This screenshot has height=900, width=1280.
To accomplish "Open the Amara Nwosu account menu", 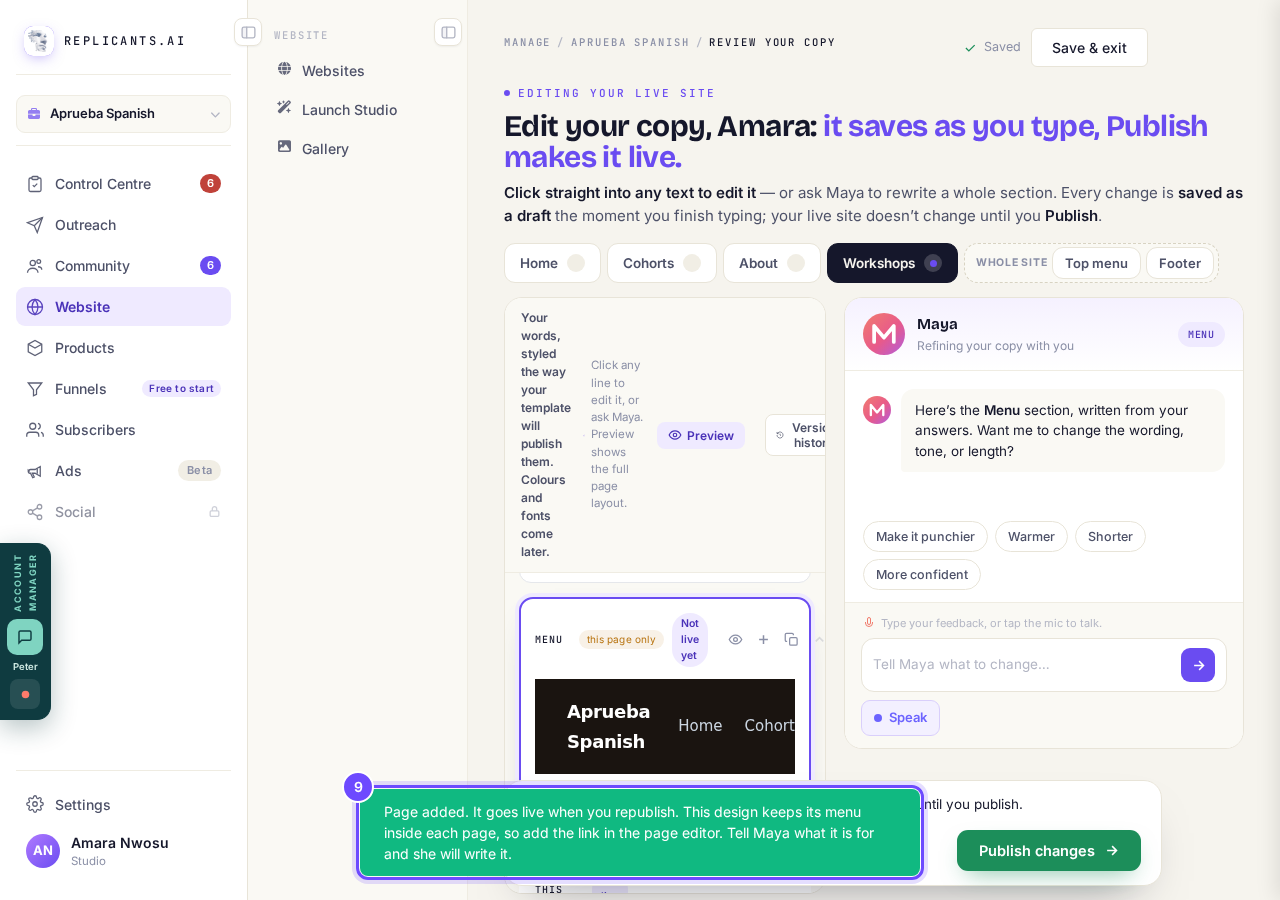I will 123,851.
